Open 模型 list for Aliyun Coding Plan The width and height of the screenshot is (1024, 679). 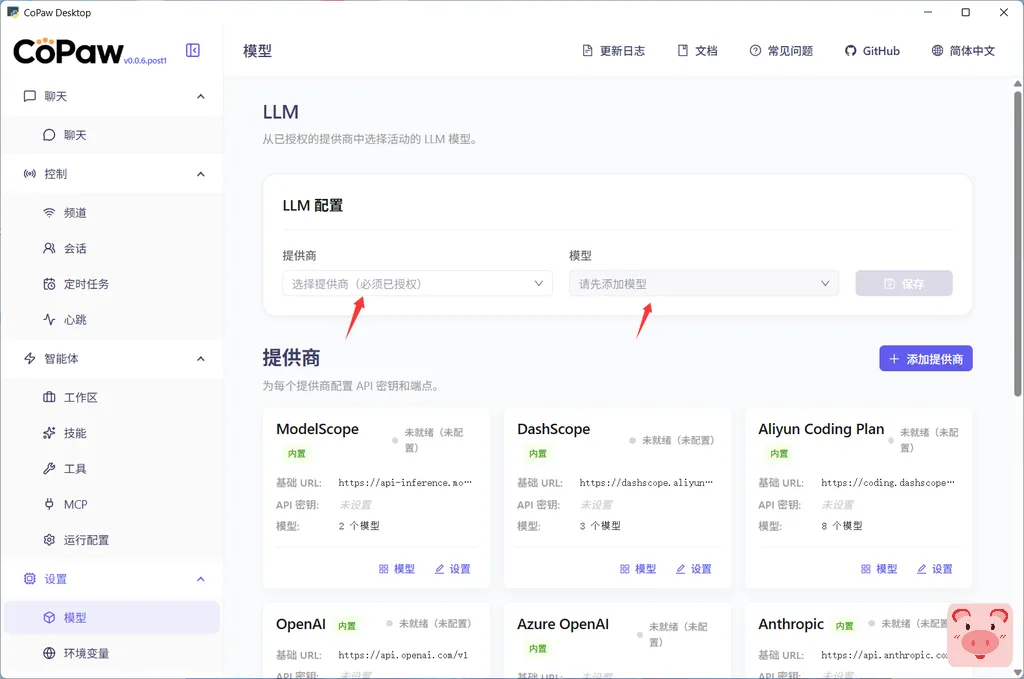click(x=879, y=569)
